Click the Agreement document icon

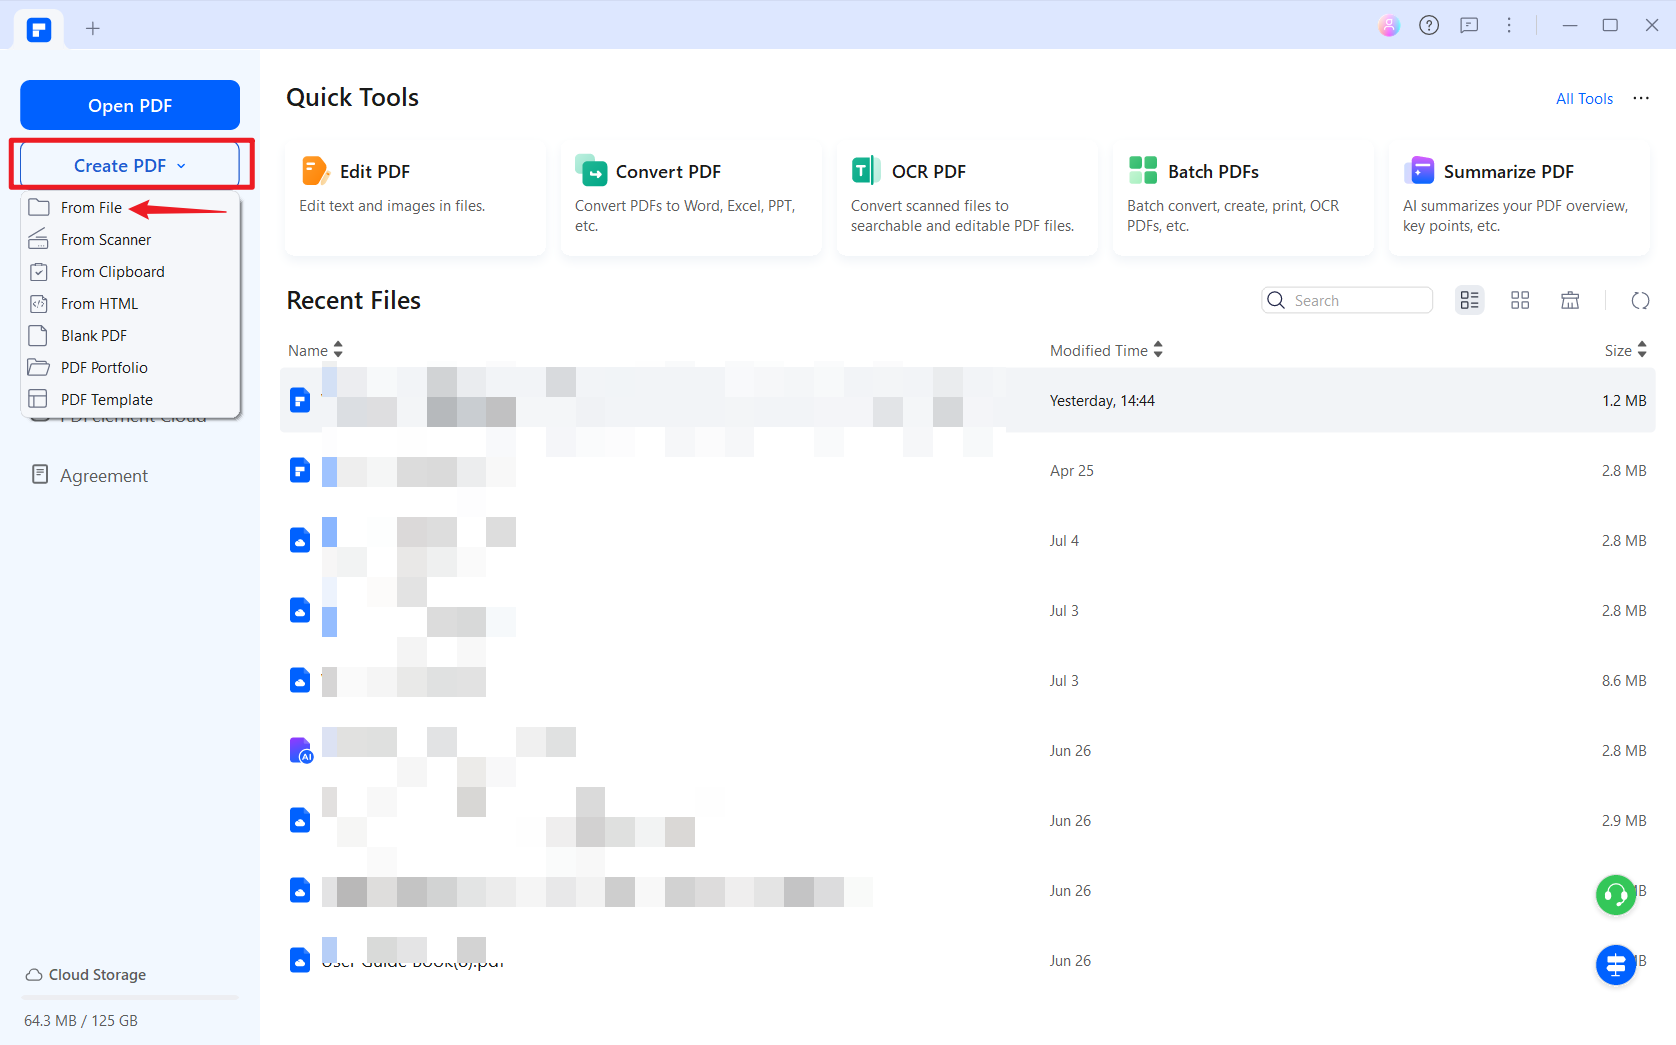pos(40,475)
